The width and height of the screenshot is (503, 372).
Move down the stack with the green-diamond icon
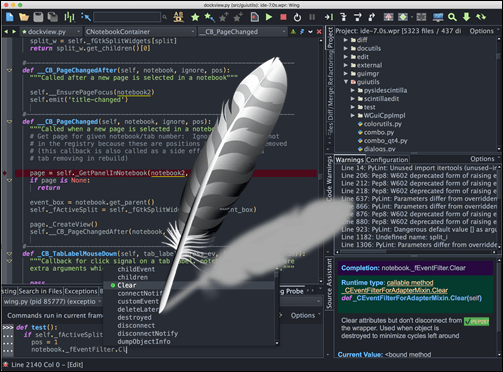click(403, 17)
